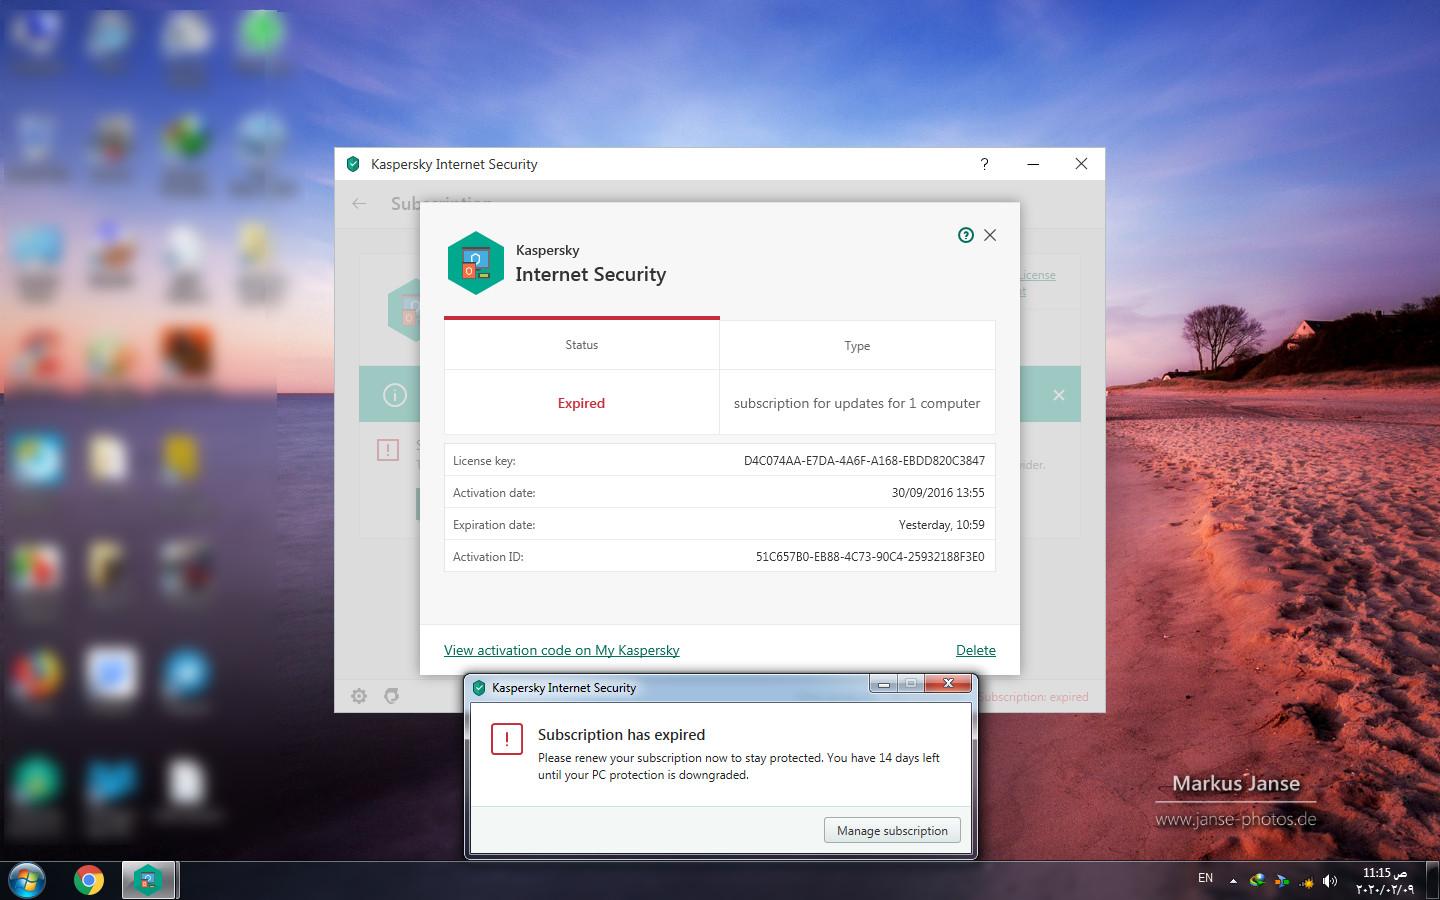Click the subscription for updates type text
Image resolution: width=1440 pixels, height=900 pixels.
[857, 403]
